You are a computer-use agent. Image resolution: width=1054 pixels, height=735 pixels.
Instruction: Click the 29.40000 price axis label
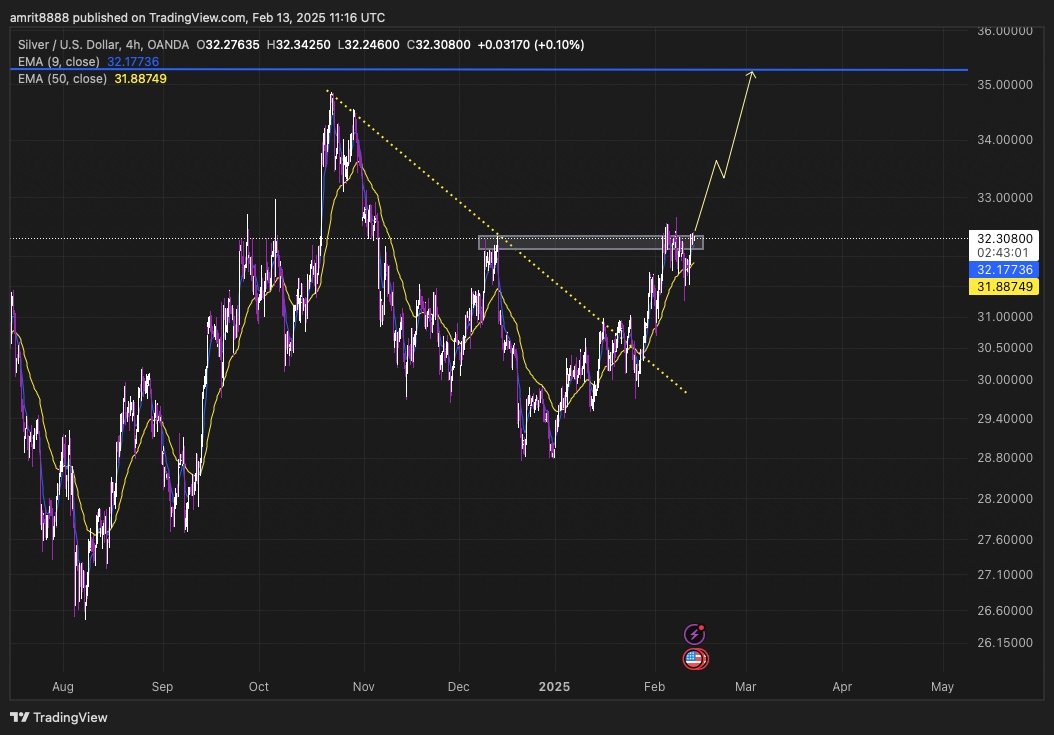(x=1004, y=419)
